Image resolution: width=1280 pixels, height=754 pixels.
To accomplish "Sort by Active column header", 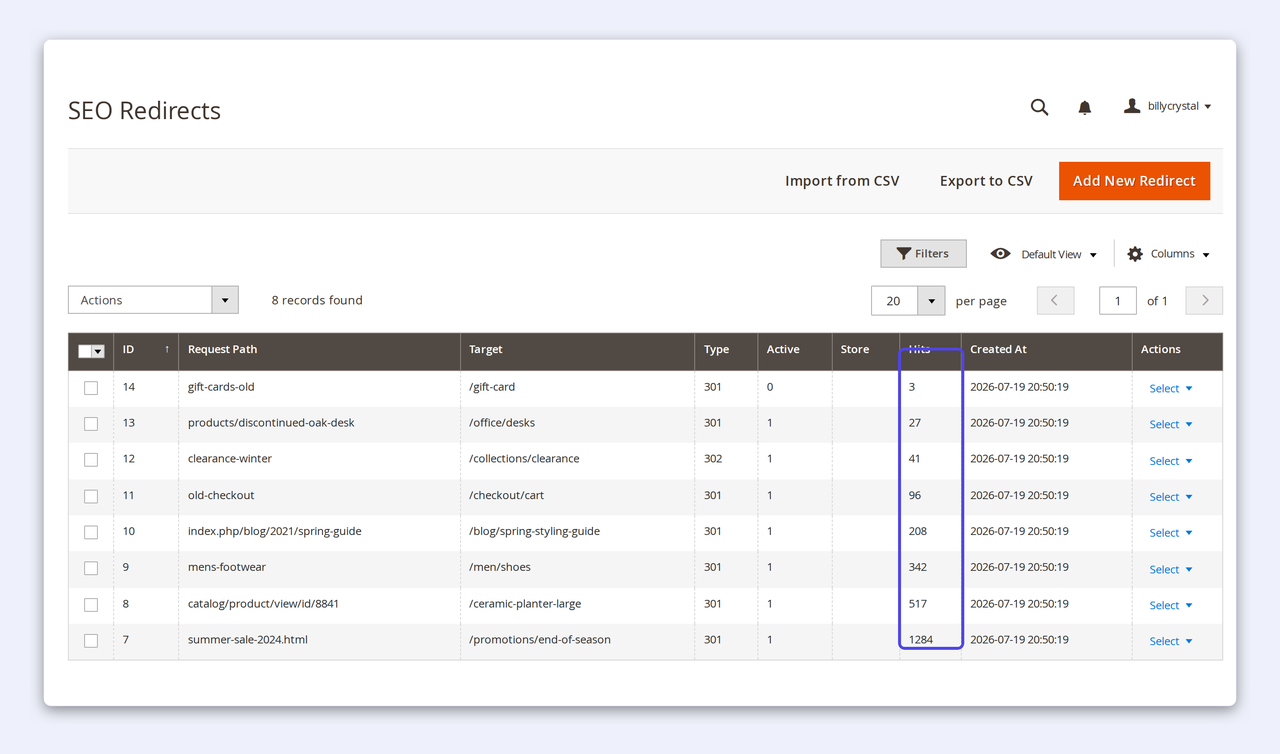I will [x=795, y=350].
